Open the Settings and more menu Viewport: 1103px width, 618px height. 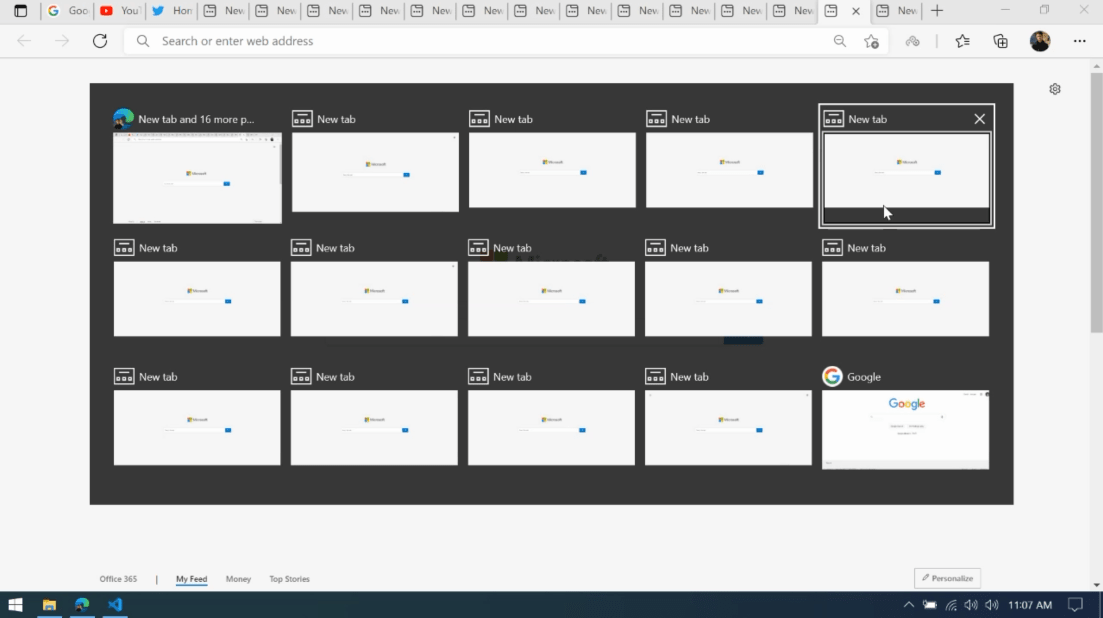(x=1079, y=41)
